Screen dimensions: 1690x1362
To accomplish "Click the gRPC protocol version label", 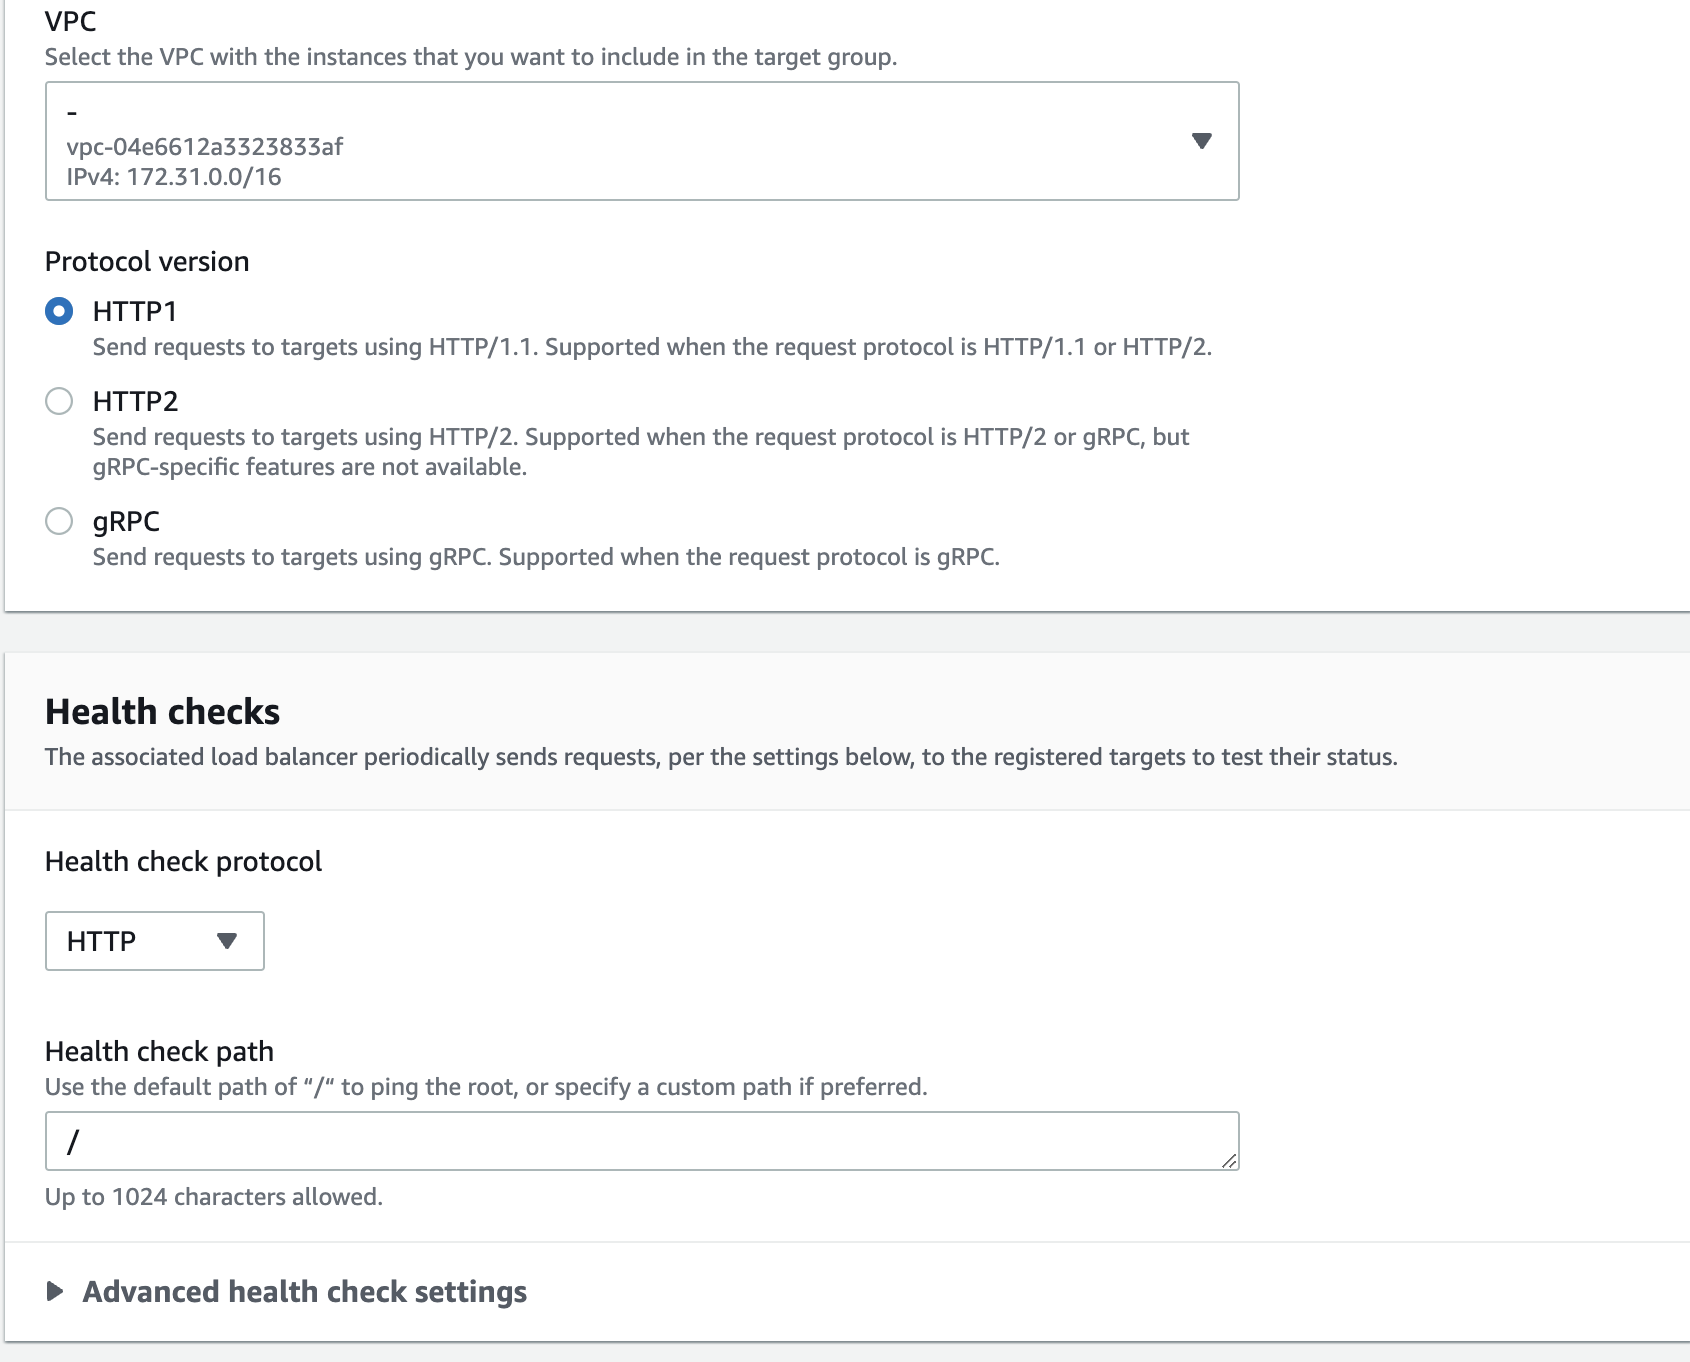I will [x=126, y=522].
